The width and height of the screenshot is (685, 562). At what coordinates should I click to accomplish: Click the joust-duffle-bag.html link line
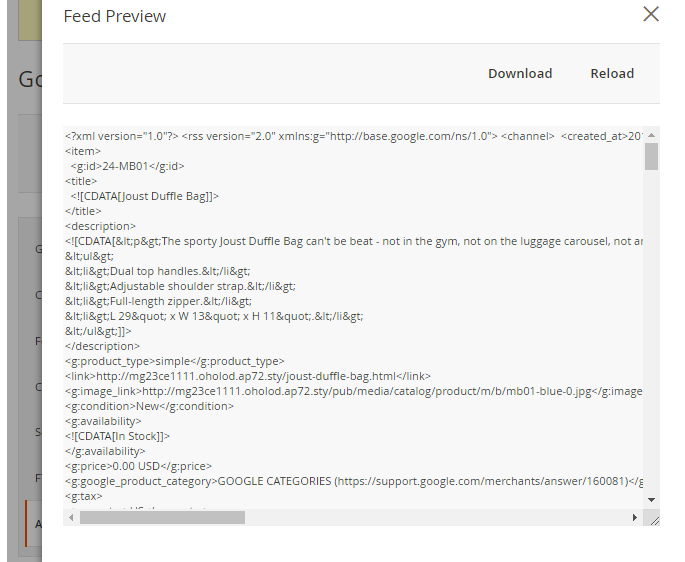point(248,376)
